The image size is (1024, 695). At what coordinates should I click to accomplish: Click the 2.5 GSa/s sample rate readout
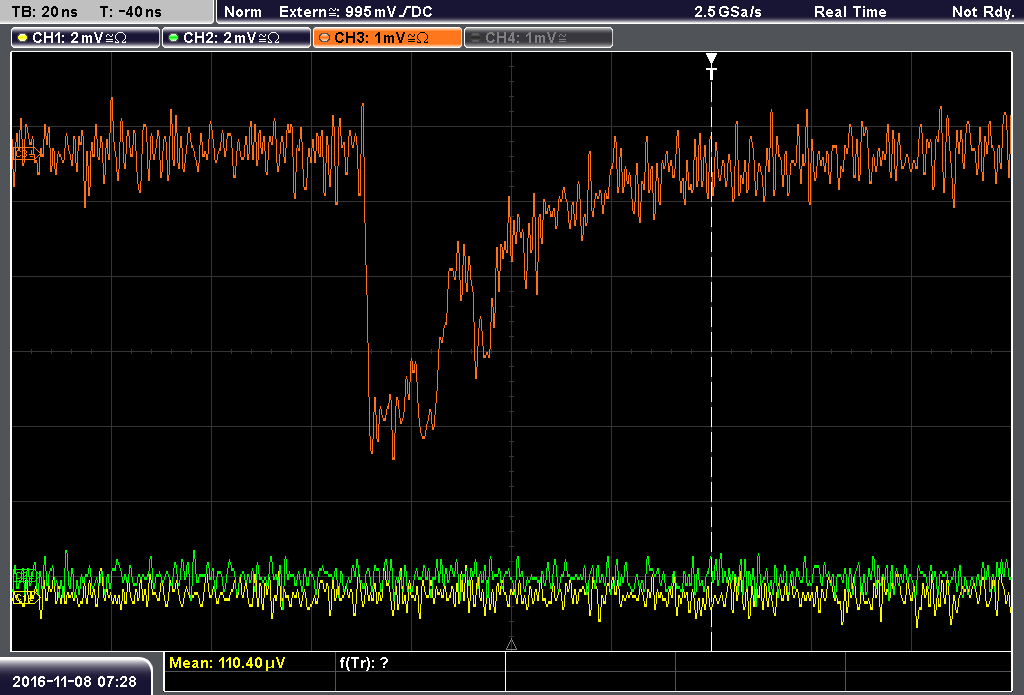click(728, 12)
